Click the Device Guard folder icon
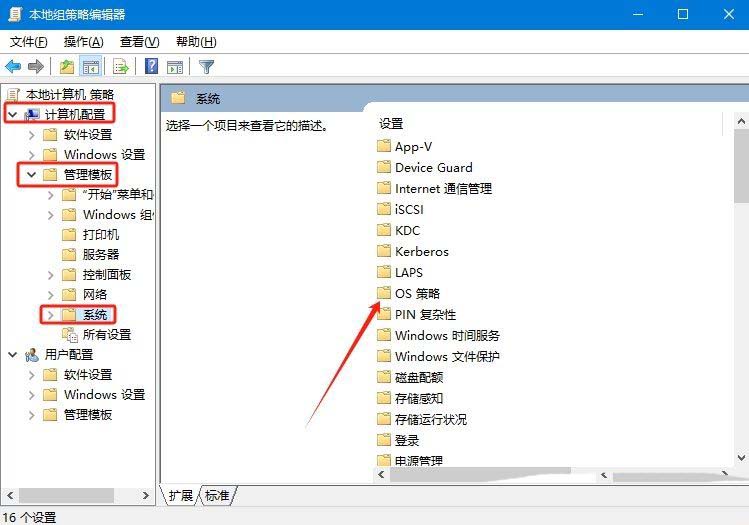The image size is (749, 525). click(x=384, y=167)
